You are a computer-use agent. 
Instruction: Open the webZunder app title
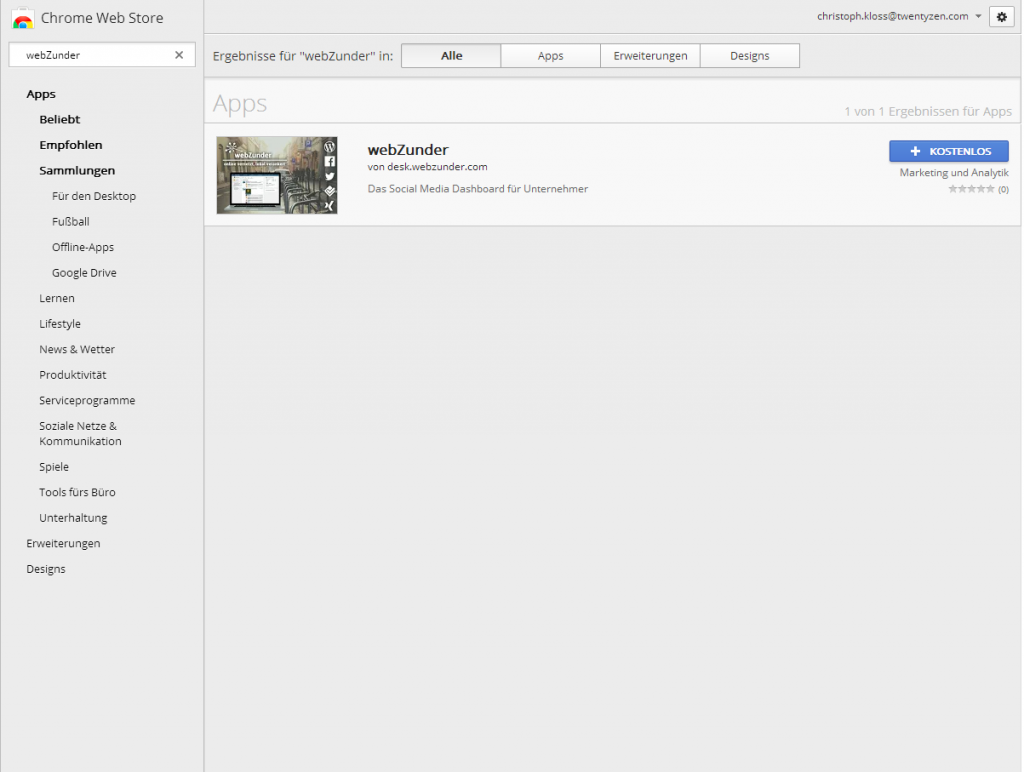point(408,150)
